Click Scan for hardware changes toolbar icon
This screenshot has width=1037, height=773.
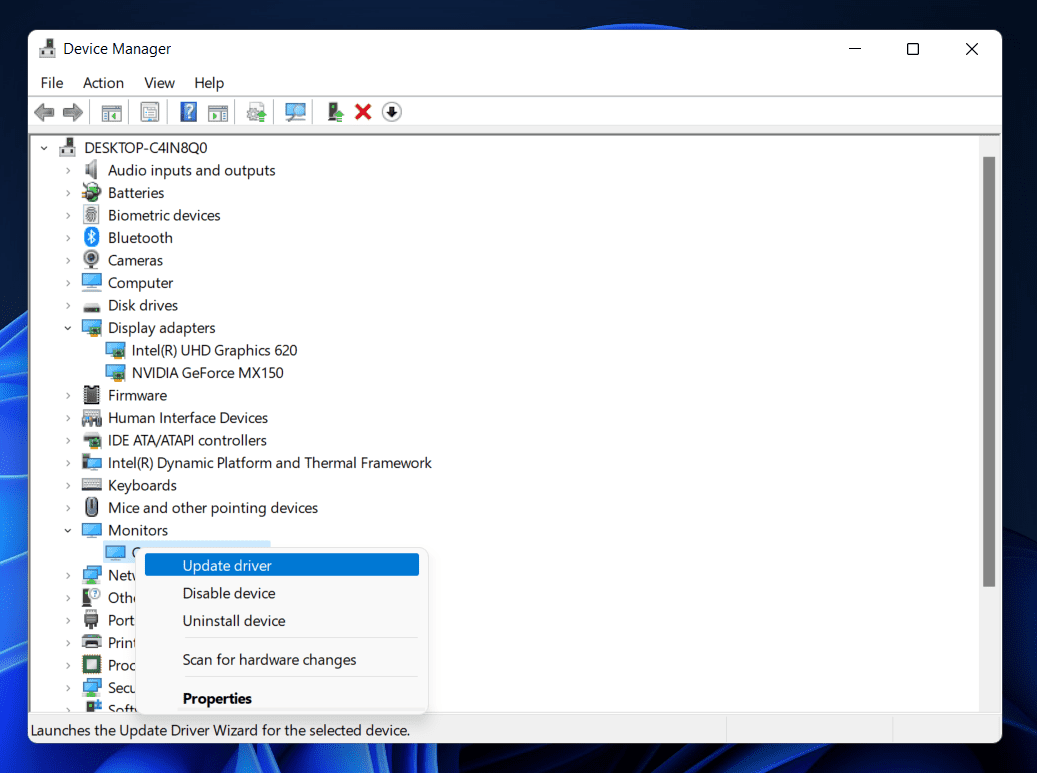(x=295, y=112)
